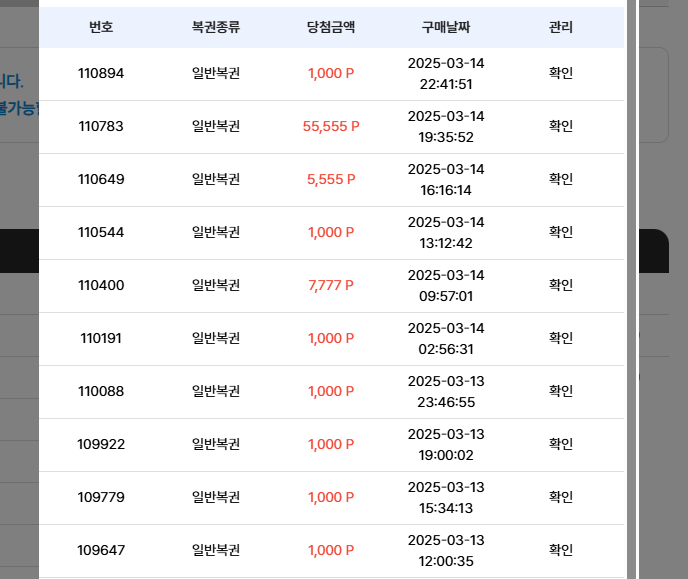Image resolution: width=688 pixels, height=579 pixels.
Task: Click the 복권종류 column header
Action: tap(216, 27)
